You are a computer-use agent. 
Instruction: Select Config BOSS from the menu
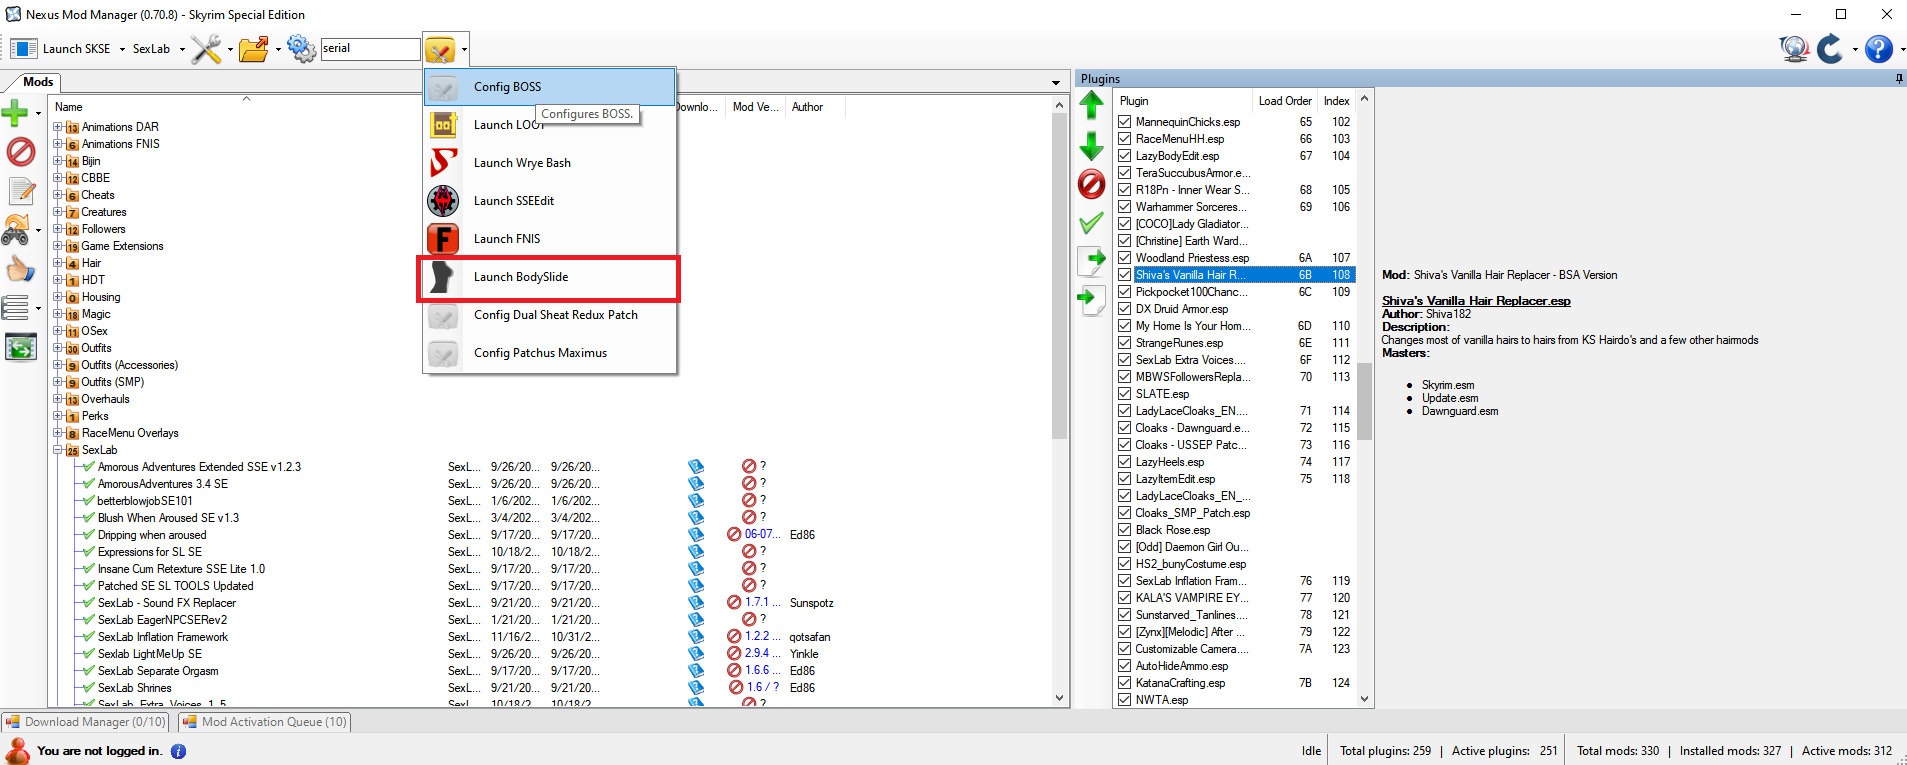click(550, 87)
